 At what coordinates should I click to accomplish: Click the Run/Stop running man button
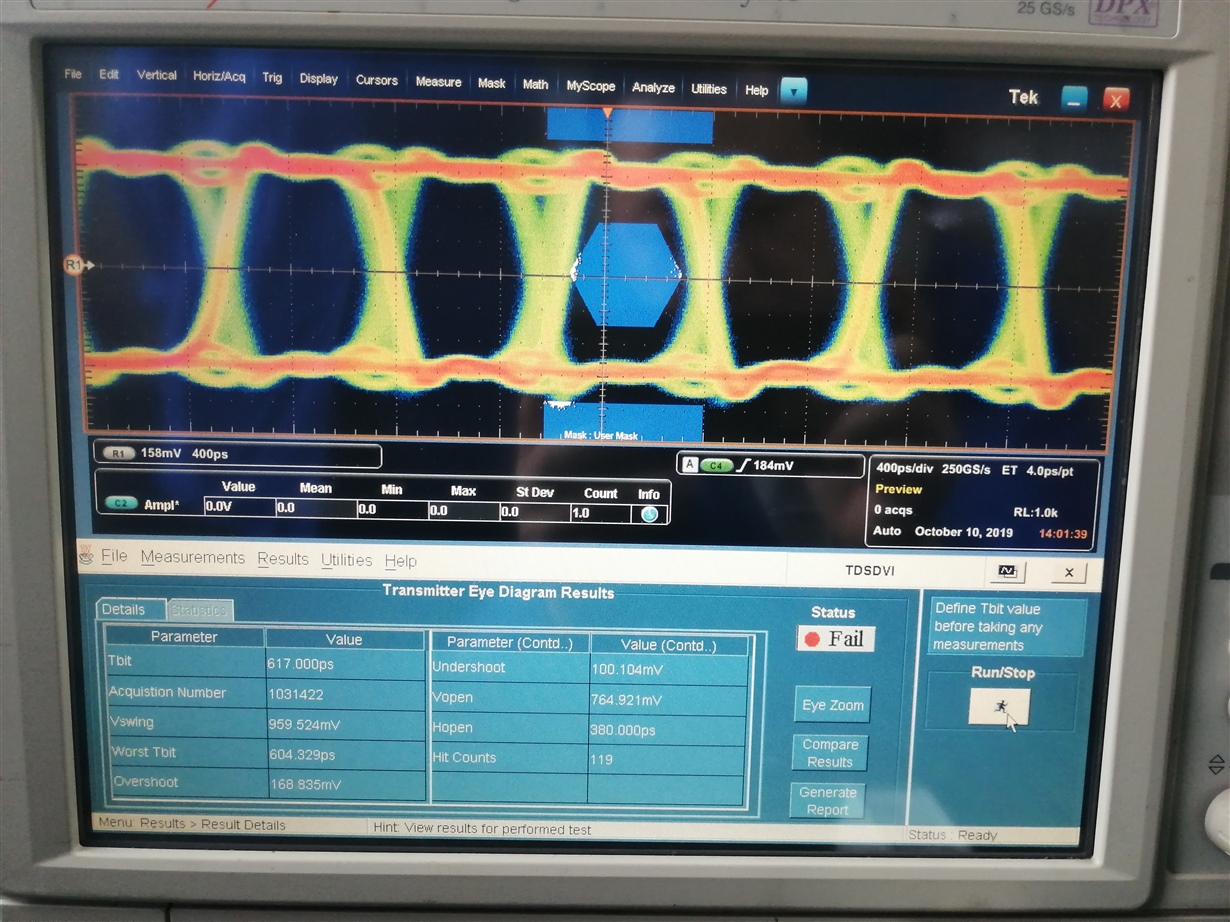point(999,707)
